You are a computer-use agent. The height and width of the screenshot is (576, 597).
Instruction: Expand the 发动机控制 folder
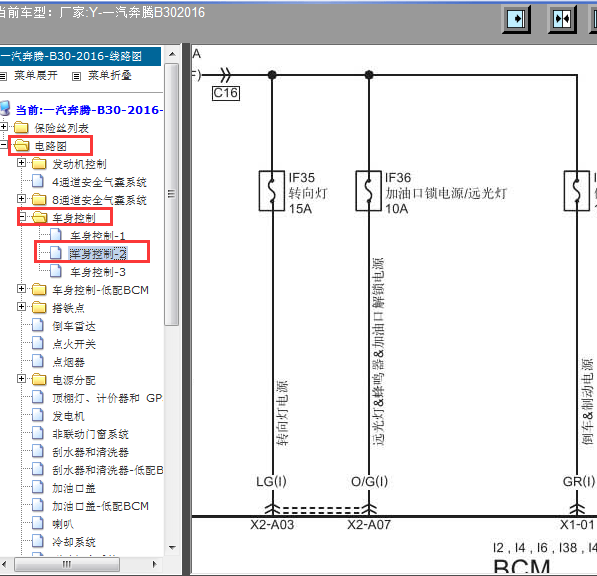[21, 163]
